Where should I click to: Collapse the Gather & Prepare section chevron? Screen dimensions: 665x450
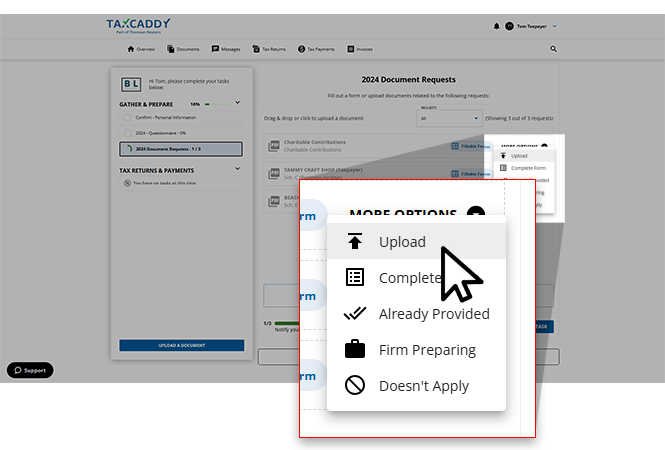click(x=238, y=103)
